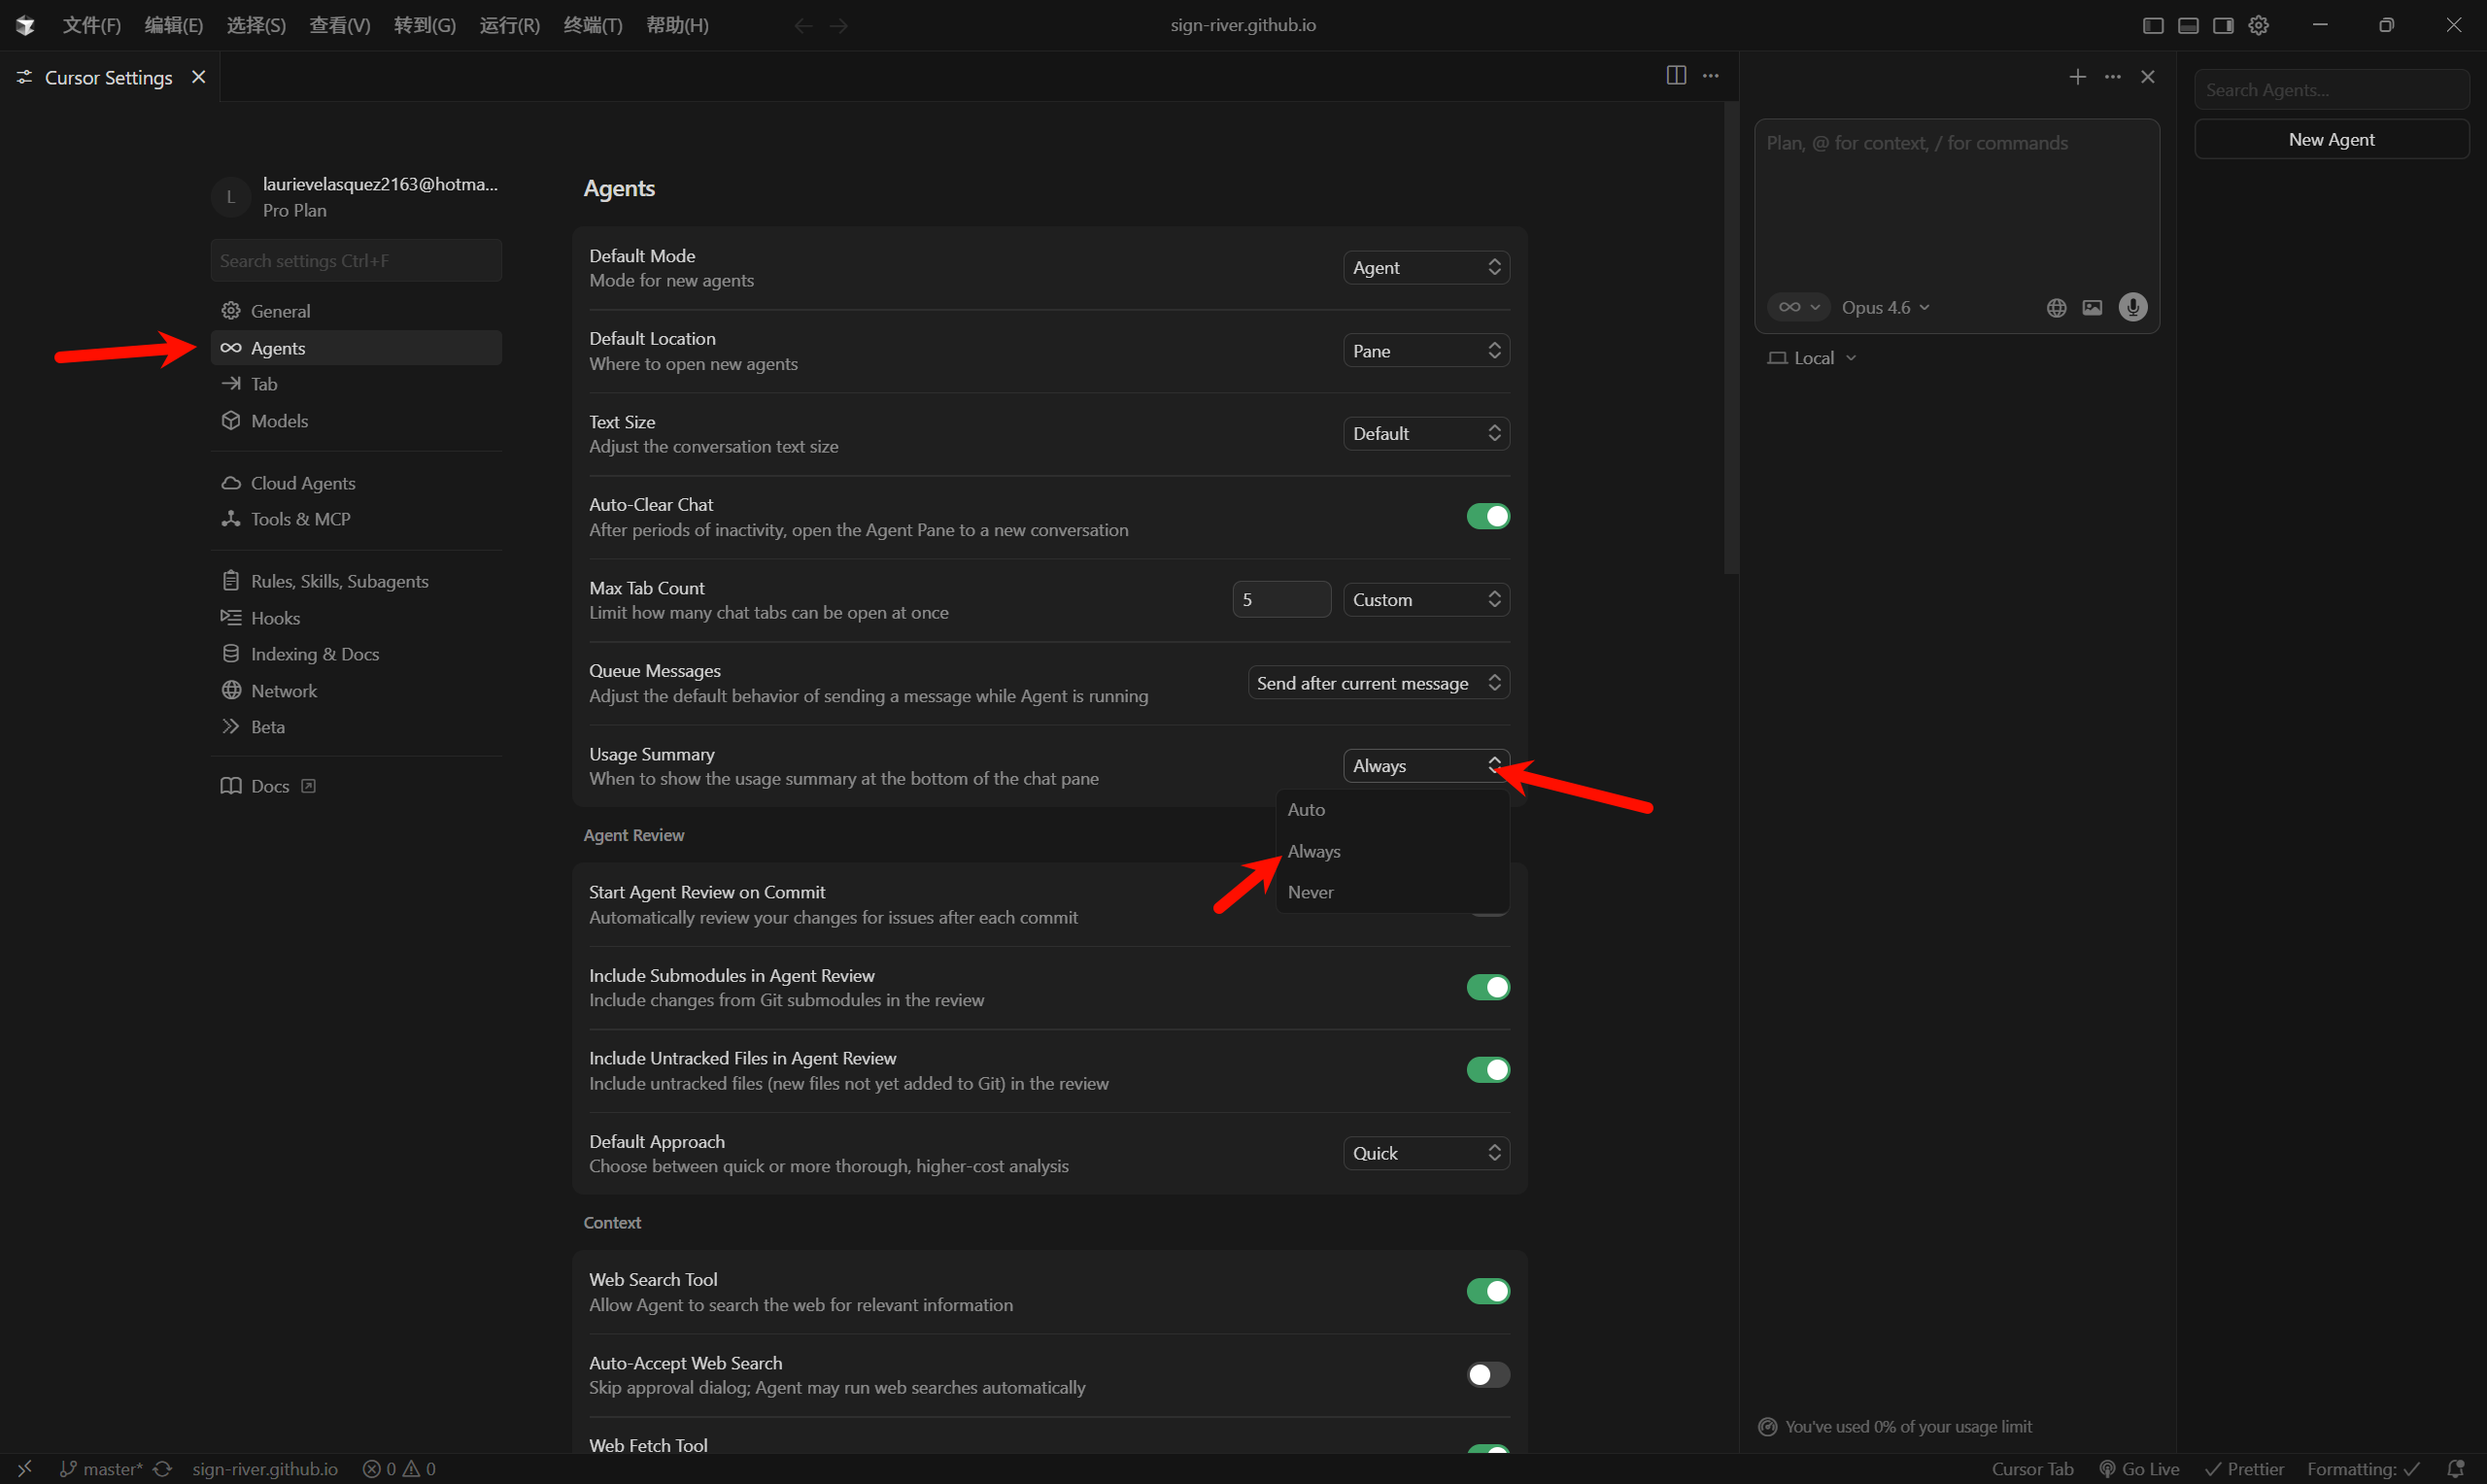Go to General settings section

[x=356, y=311]
